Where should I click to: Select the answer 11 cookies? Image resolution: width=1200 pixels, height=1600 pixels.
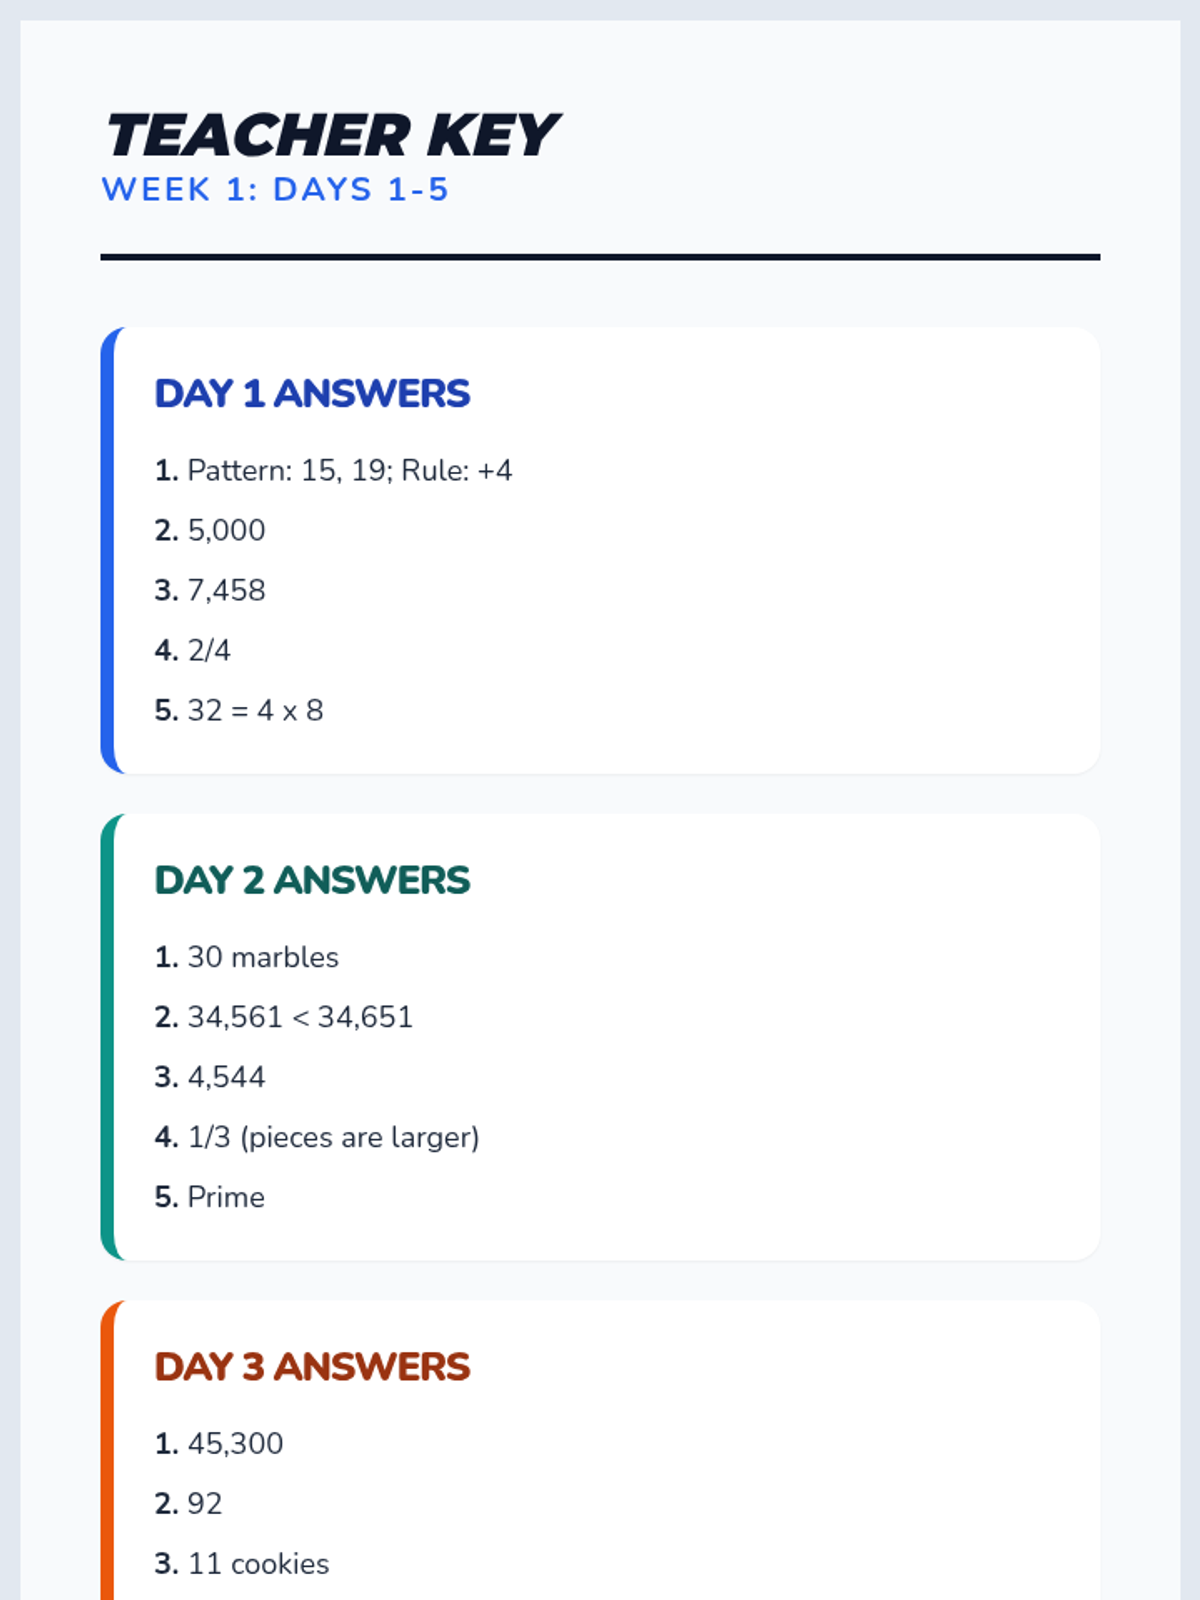pyautogui.click(x=258, y=1563)
